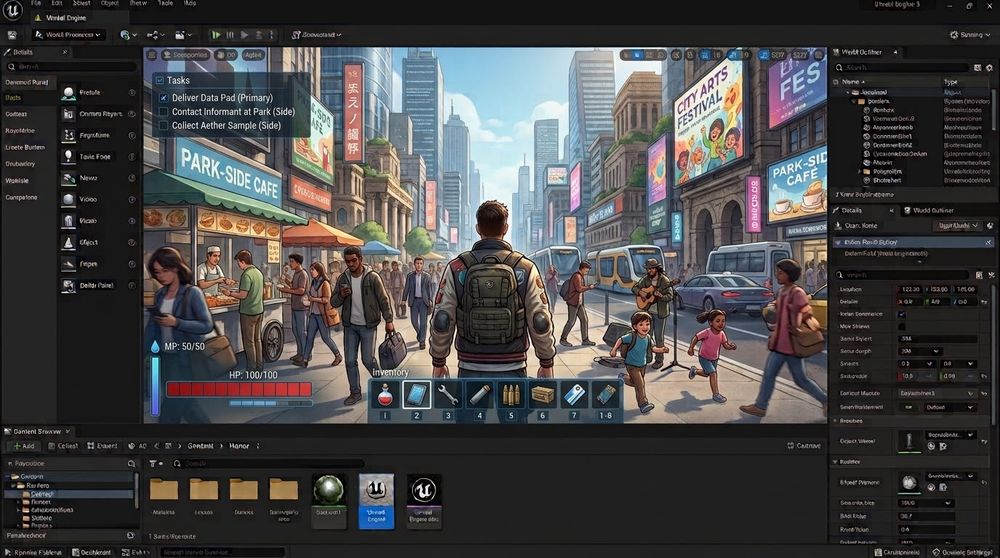
Task: Select the Rav Aero folder in tree
Action: tap(37, 485)
